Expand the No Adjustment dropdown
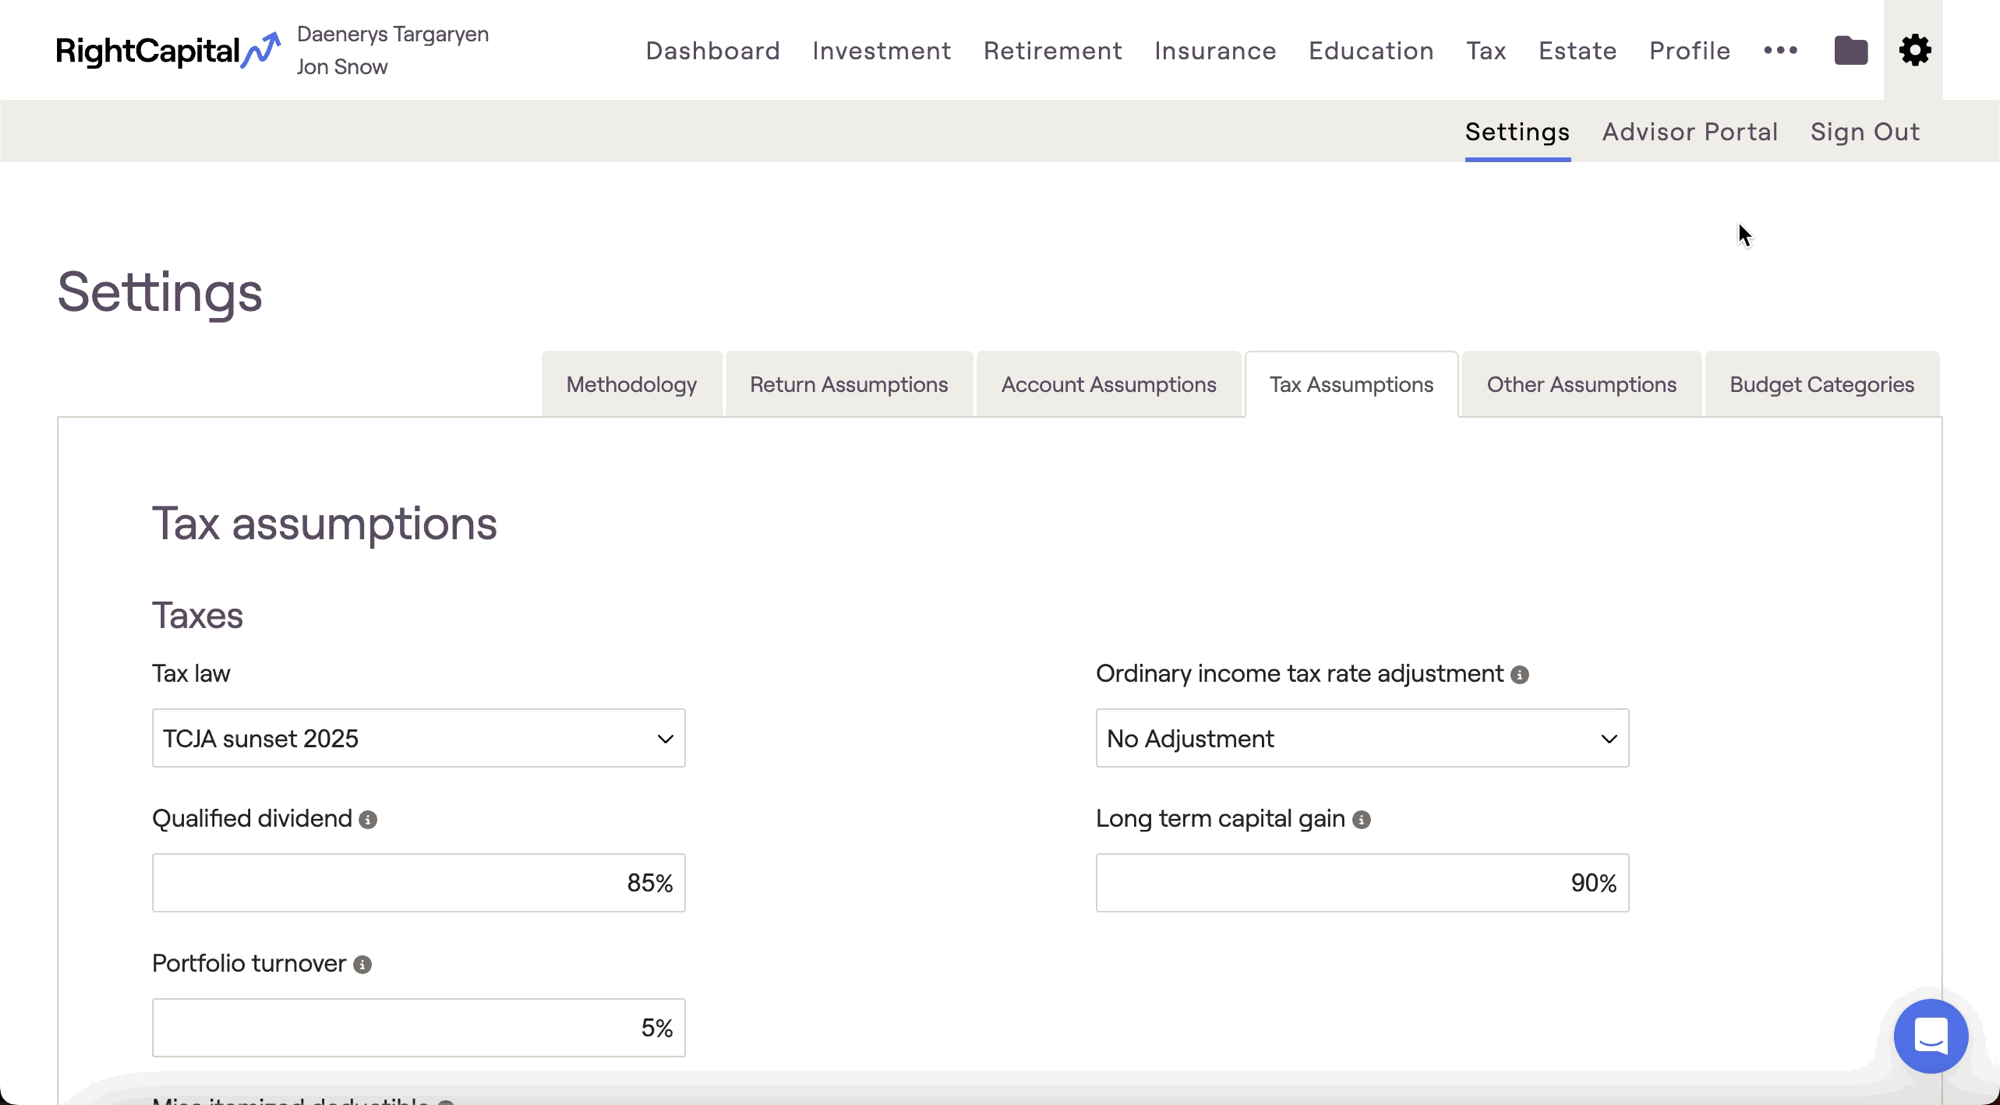Screen dimensions: 2000x1105 coord(1362,738)
